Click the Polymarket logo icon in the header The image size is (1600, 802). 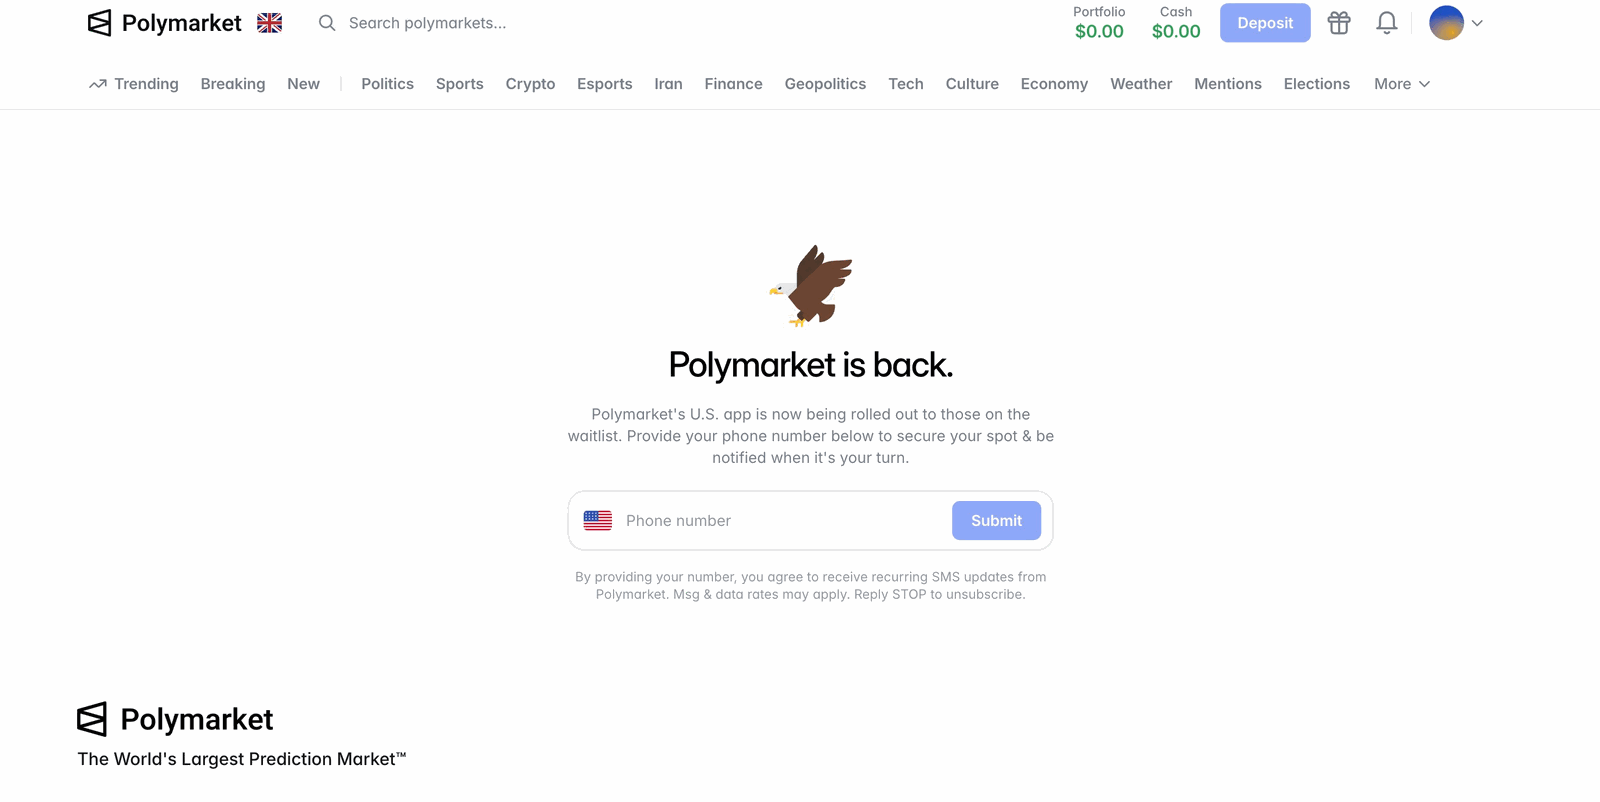(x=98, y=22)
